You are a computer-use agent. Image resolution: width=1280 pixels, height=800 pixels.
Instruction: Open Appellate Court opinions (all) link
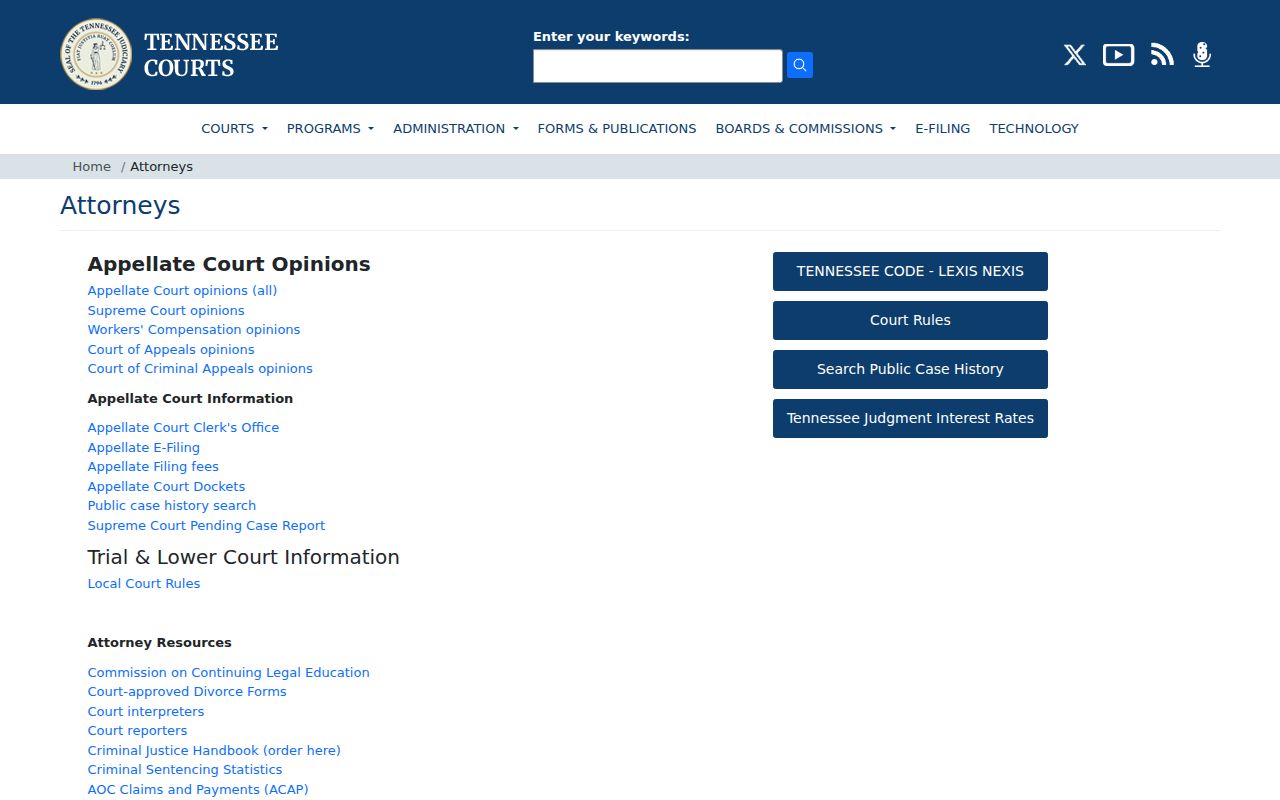point(182,291)
